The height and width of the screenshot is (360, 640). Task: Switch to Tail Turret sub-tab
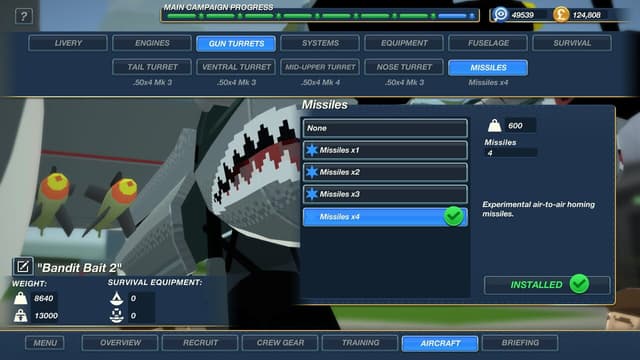pyautogui.click(x=152, y=67)
